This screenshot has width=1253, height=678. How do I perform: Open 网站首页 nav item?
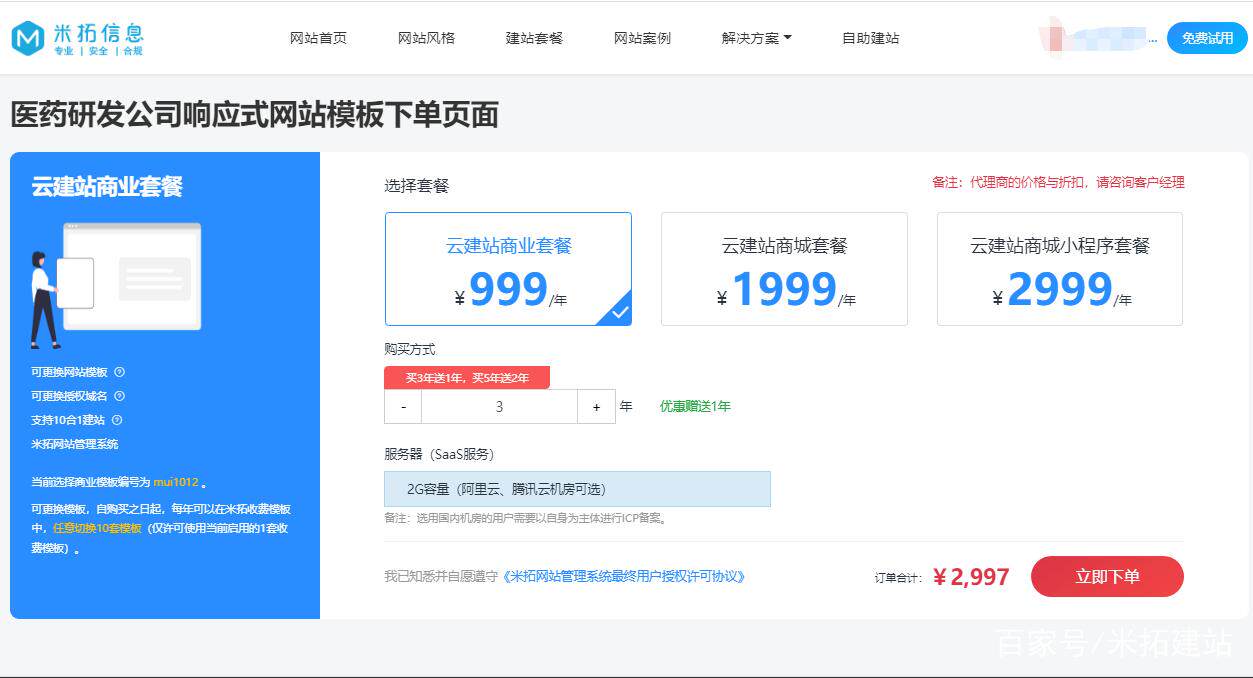click(x=318, y=38)
